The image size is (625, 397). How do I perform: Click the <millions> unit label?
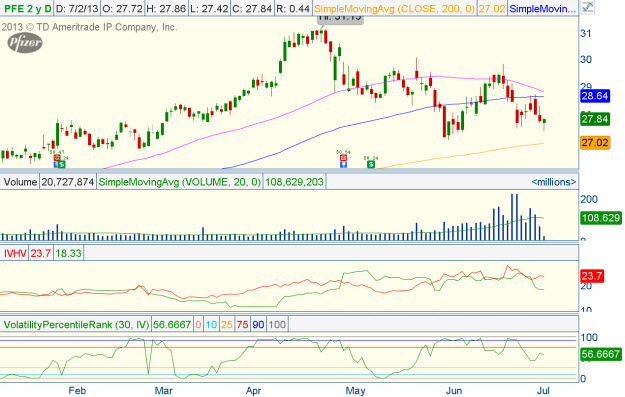point(554,182)
